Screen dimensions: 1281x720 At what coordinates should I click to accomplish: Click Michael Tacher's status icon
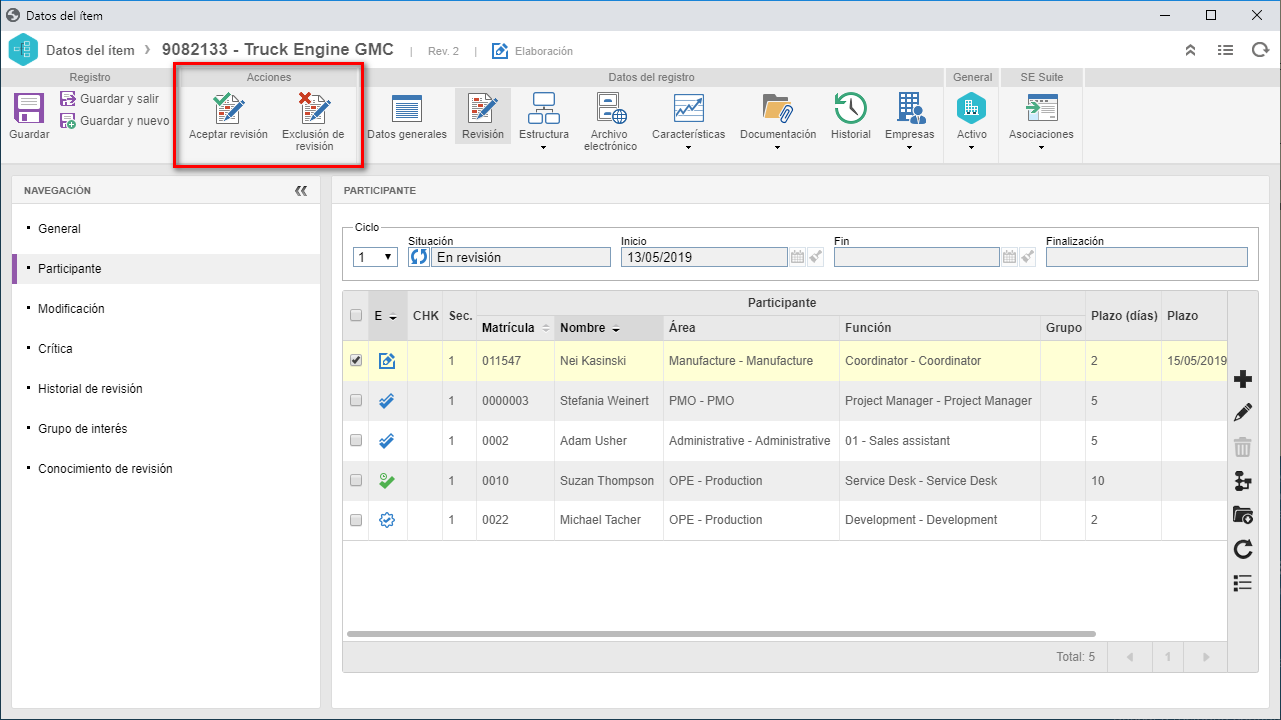pyautogui.click(x=387, y=520)
